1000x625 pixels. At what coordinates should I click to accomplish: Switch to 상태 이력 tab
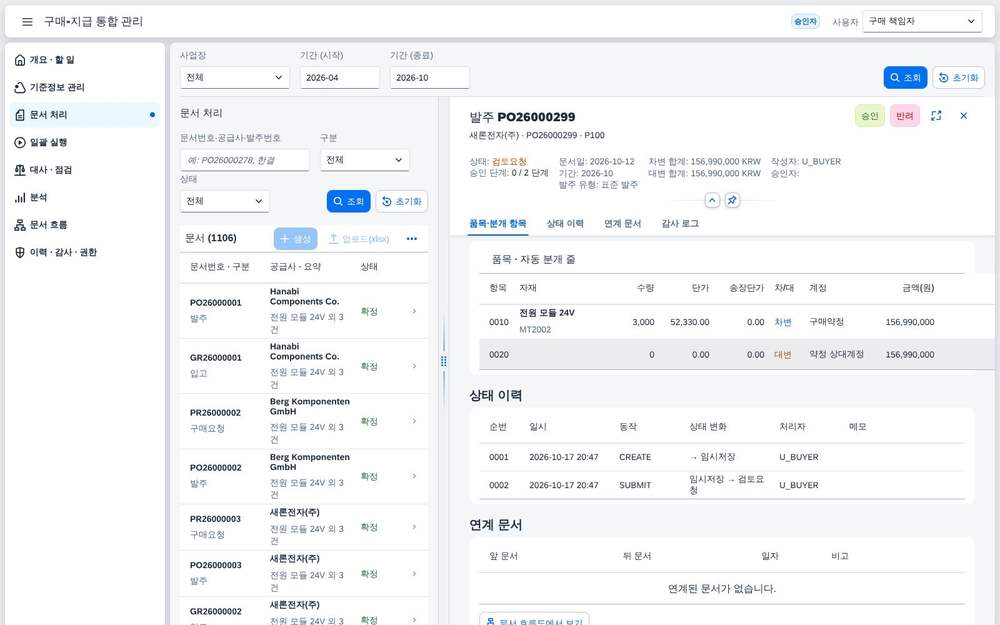(x=564, y=224)
